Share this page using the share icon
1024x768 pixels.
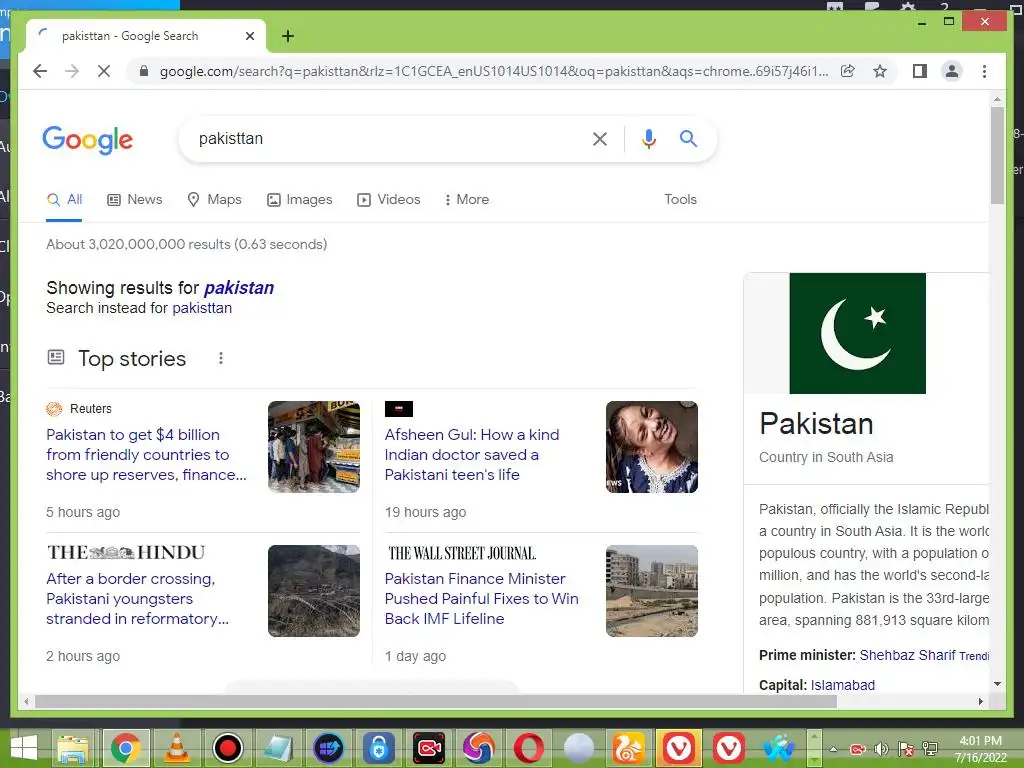point(848,71)
